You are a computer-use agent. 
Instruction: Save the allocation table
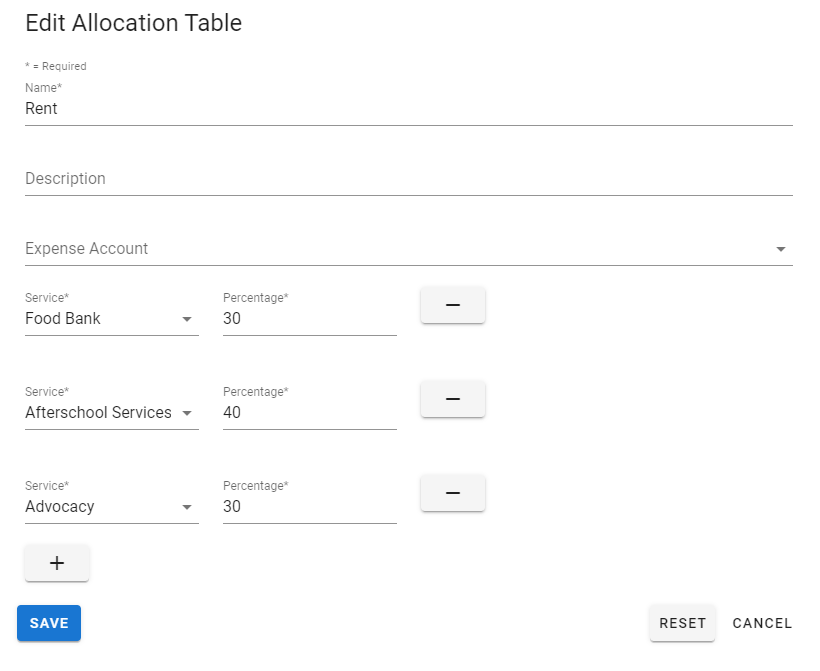[x=48, y=622]
